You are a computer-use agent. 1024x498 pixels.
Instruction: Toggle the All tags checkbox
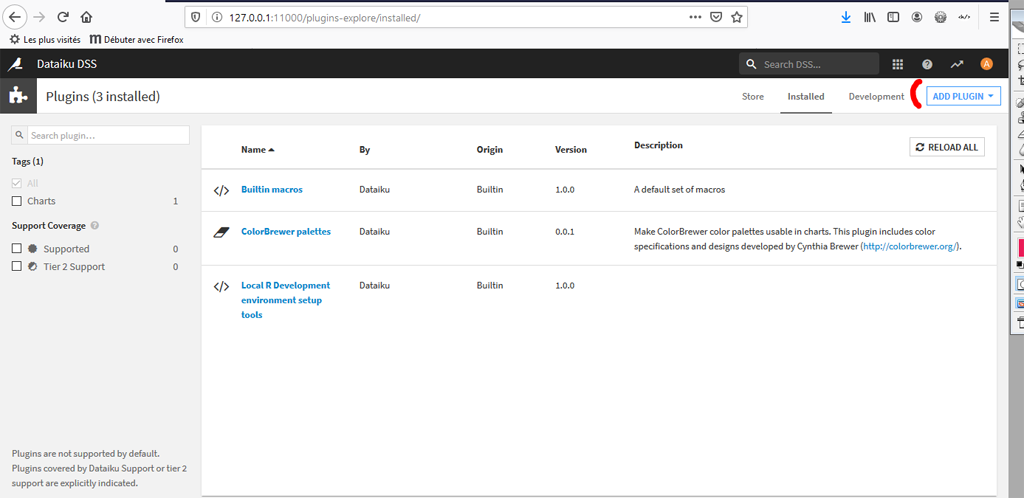pyautogui.click(x=17, y=183)
